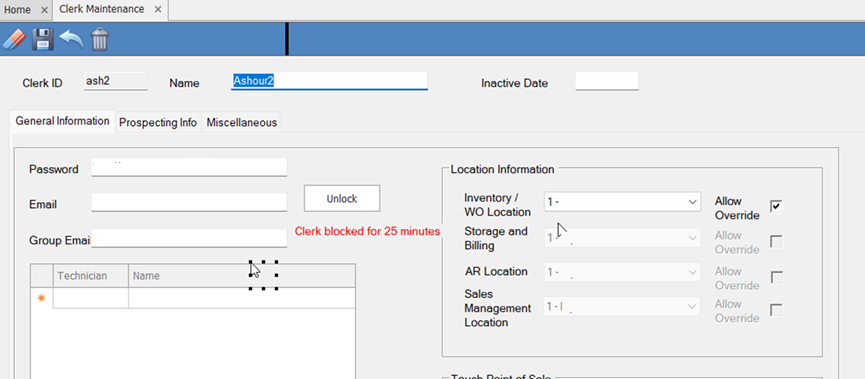Image resolution: width=865 pixels, height=379 pixels.
Task: Close the Clerk Maintenance tab
Action: coord(158,9)
